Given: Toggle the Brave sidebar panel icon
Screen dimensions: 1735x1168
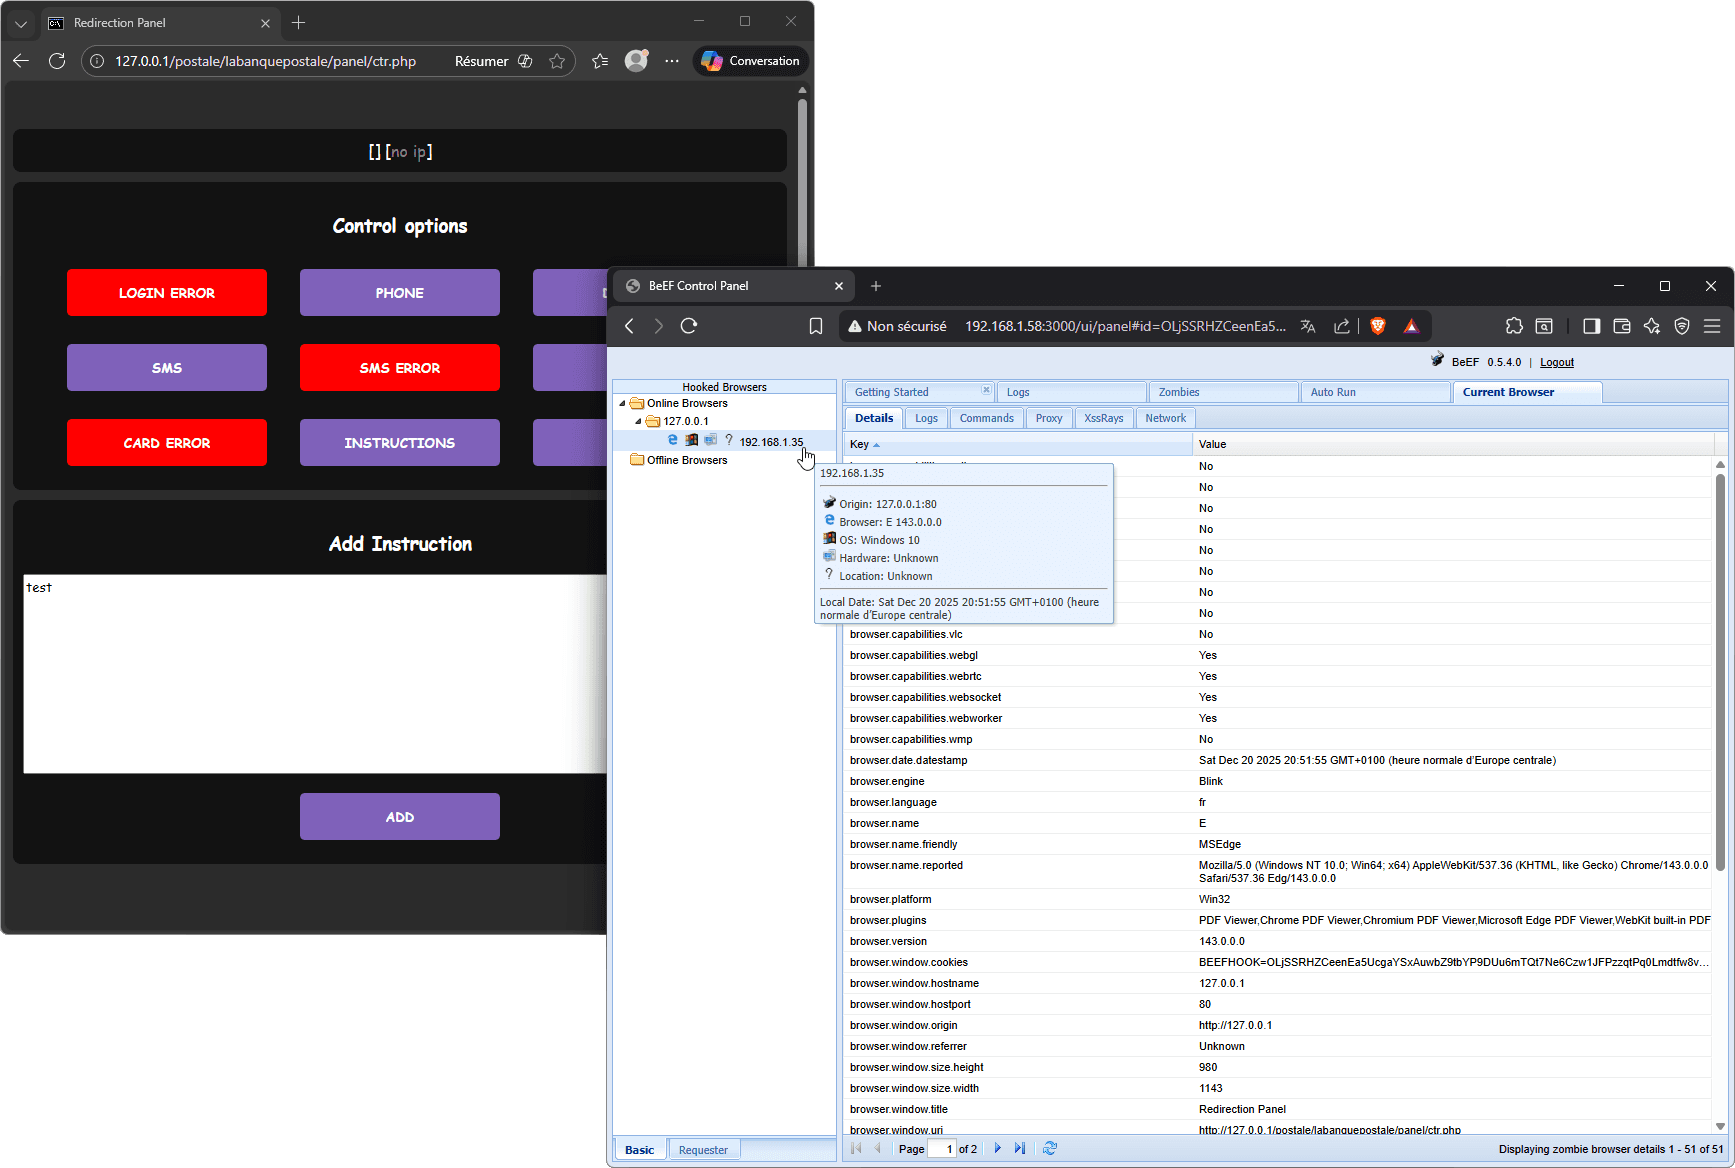Looking at the screenshot, I should 1592,326.
